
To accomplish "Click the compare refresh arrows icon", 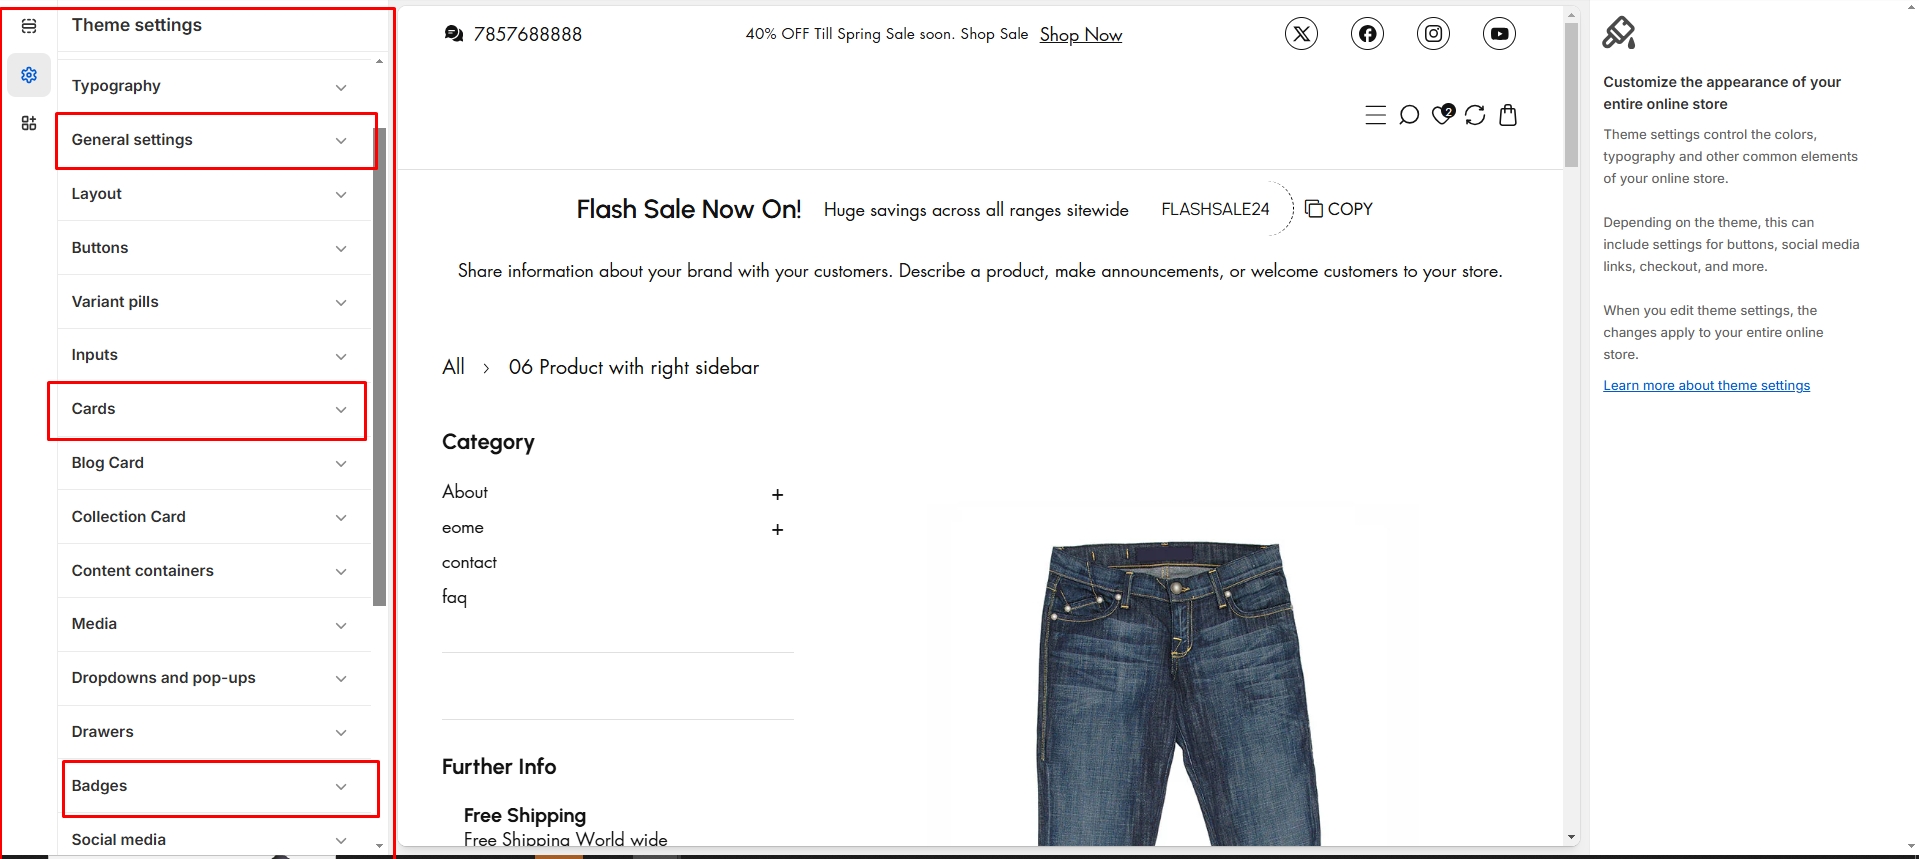I will pos(1475,115).
